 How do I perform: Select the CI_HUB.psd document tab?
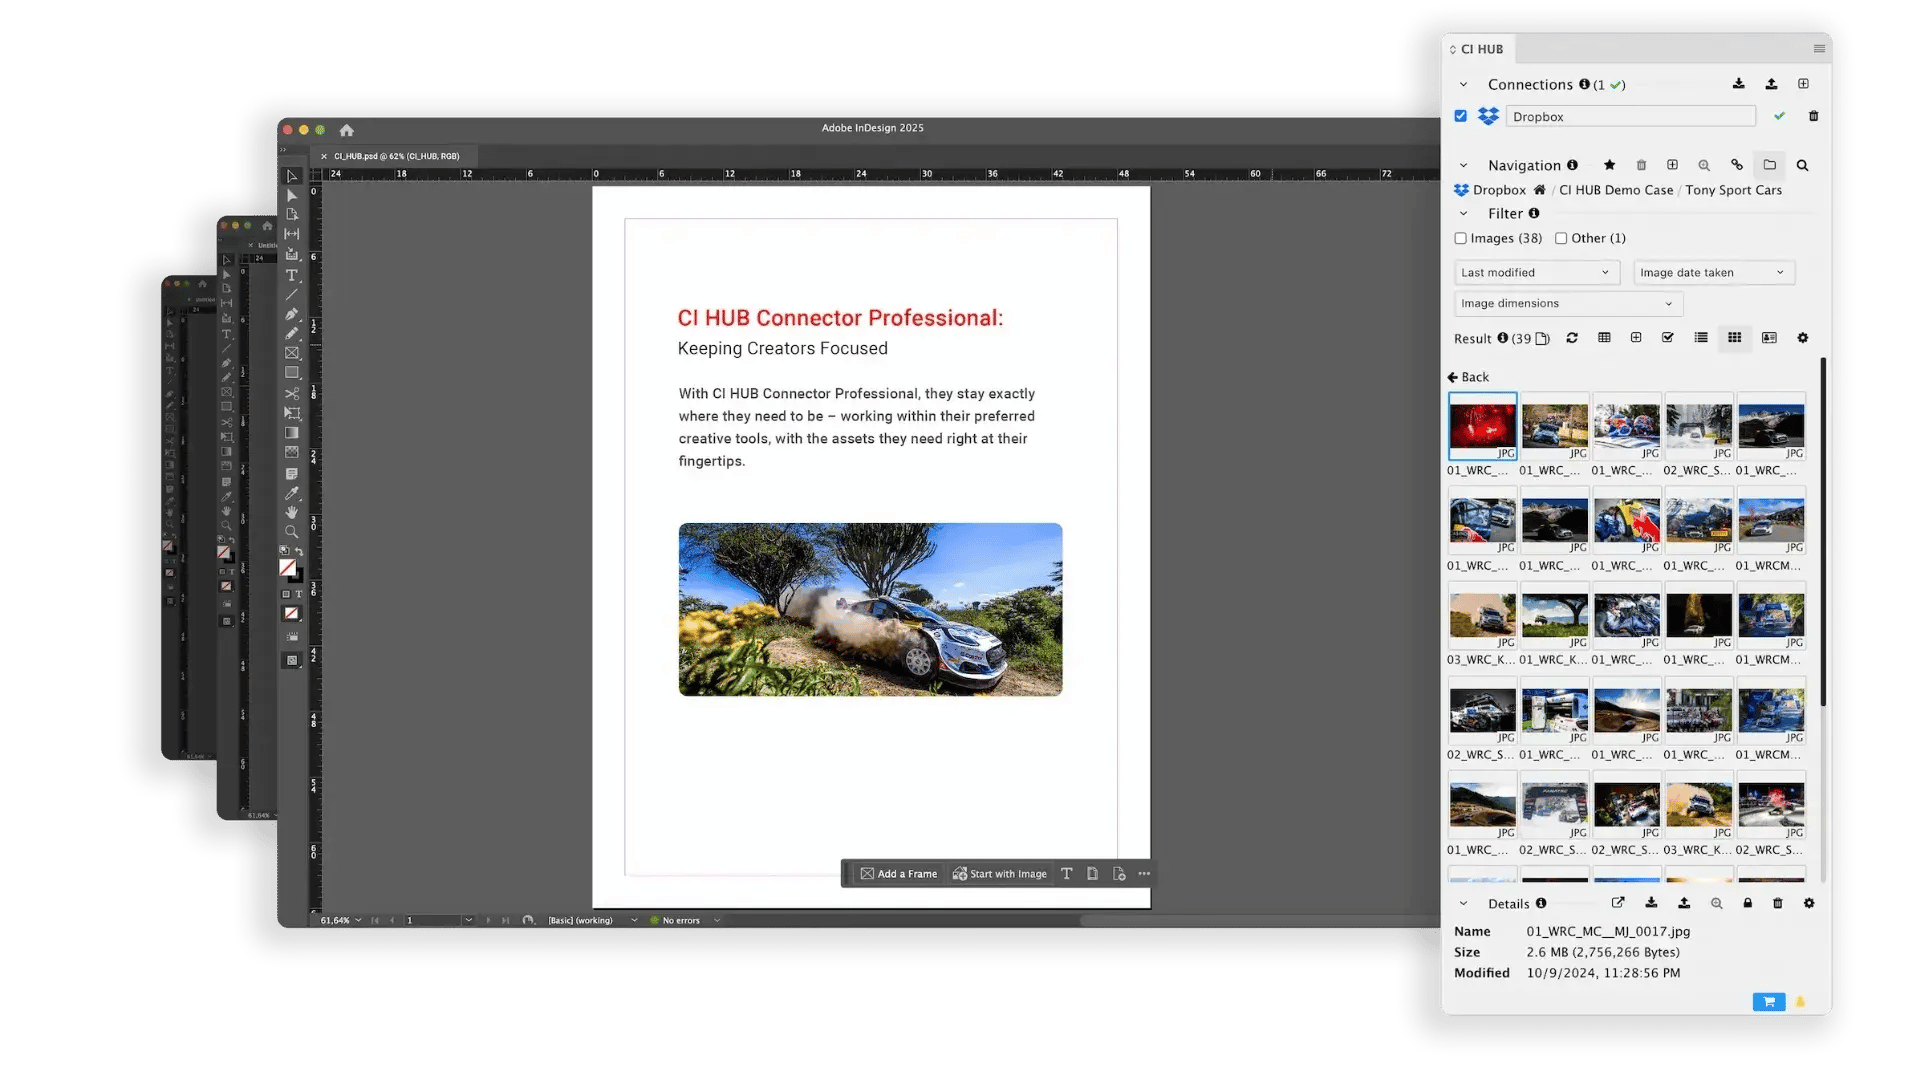pyautogui.click(x=396, y=156)
